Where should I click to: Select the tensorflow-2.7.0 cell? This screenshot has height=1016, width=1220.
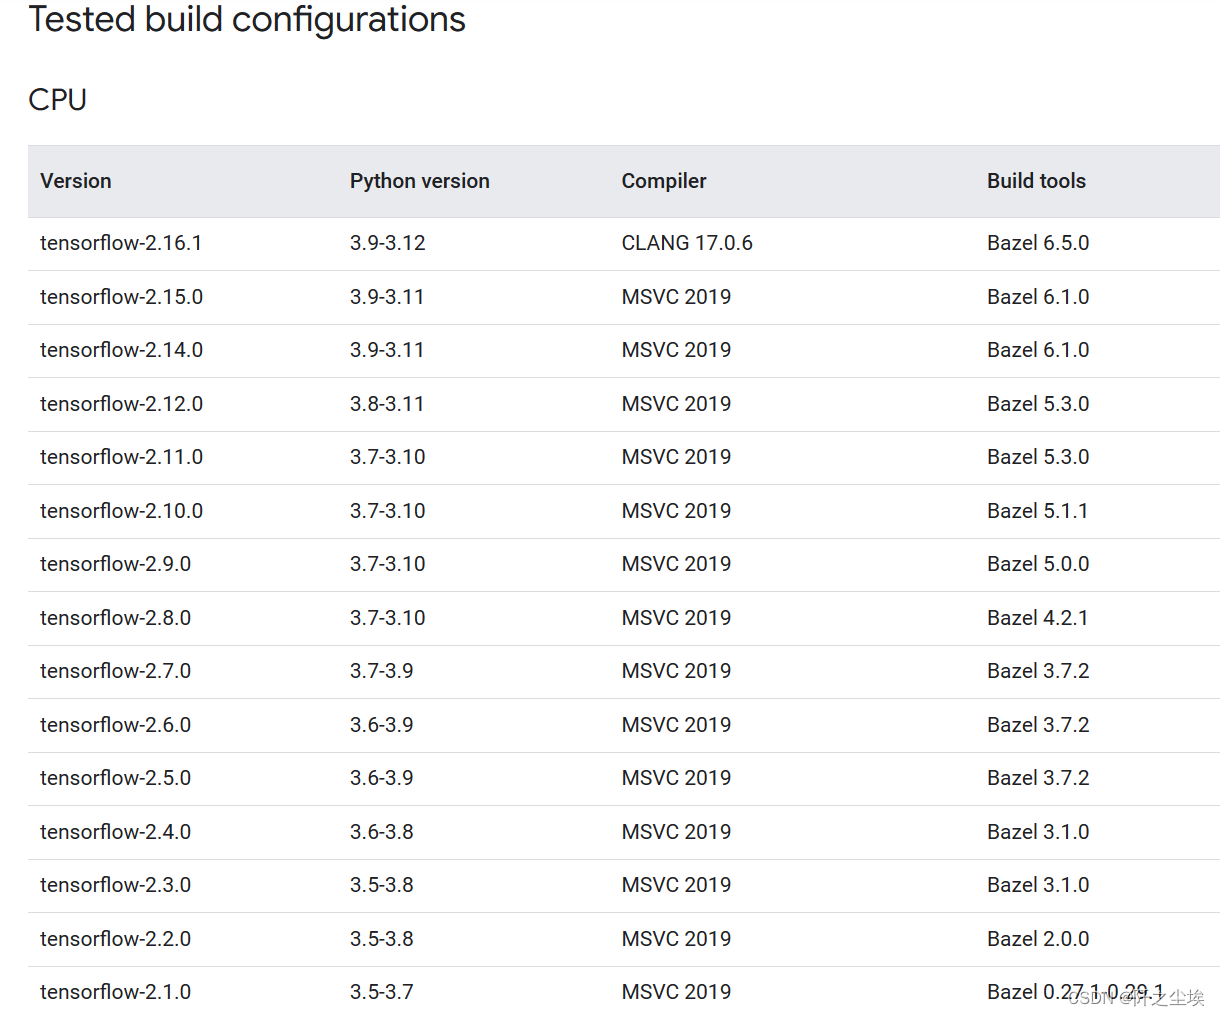point(115,671)
